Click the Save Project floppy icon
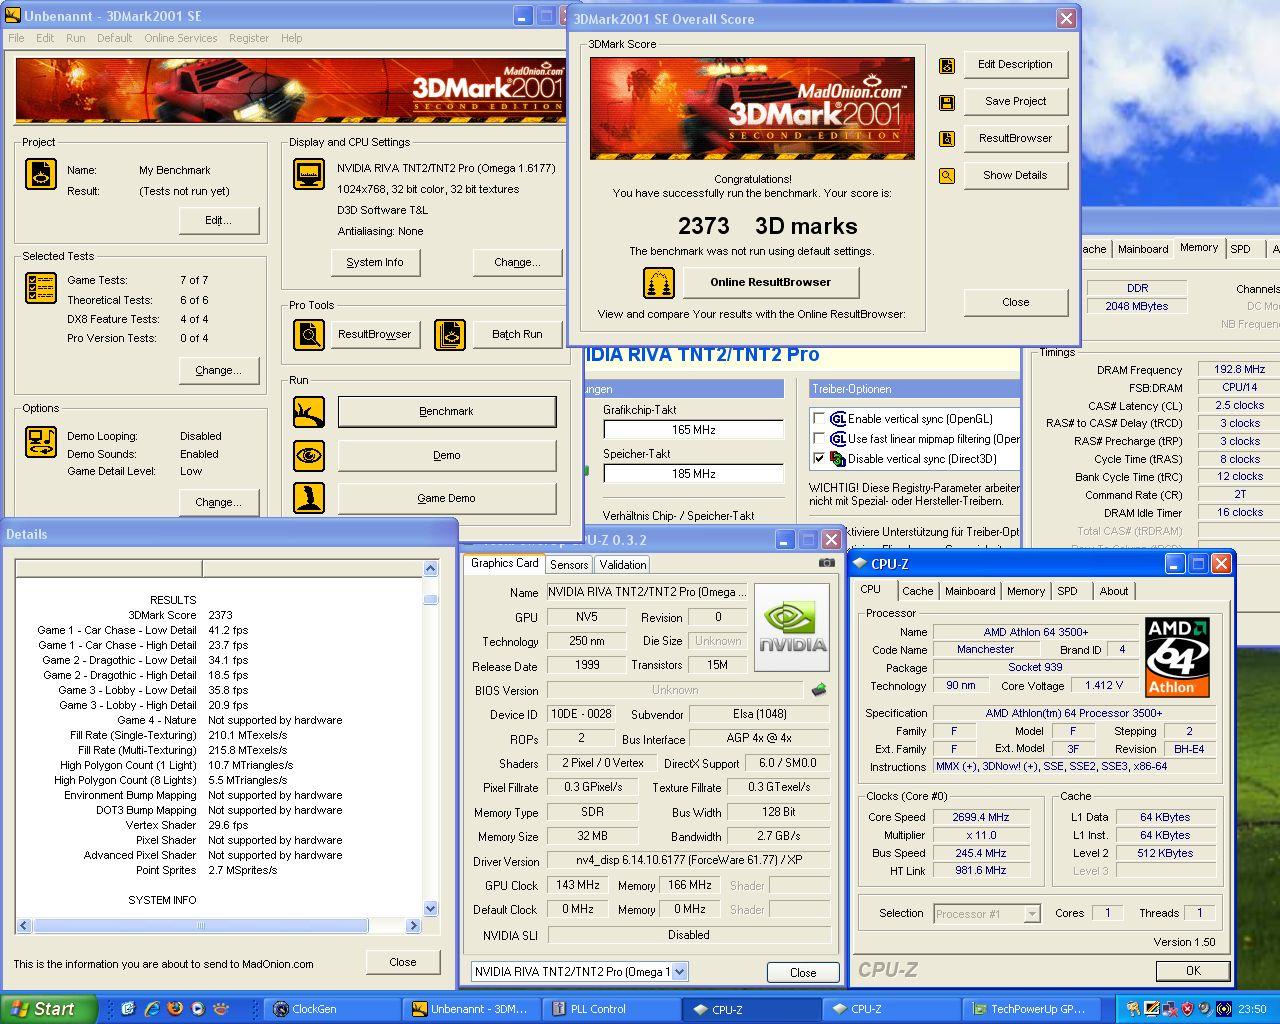 pyautogui.click(x=947, y=103)
